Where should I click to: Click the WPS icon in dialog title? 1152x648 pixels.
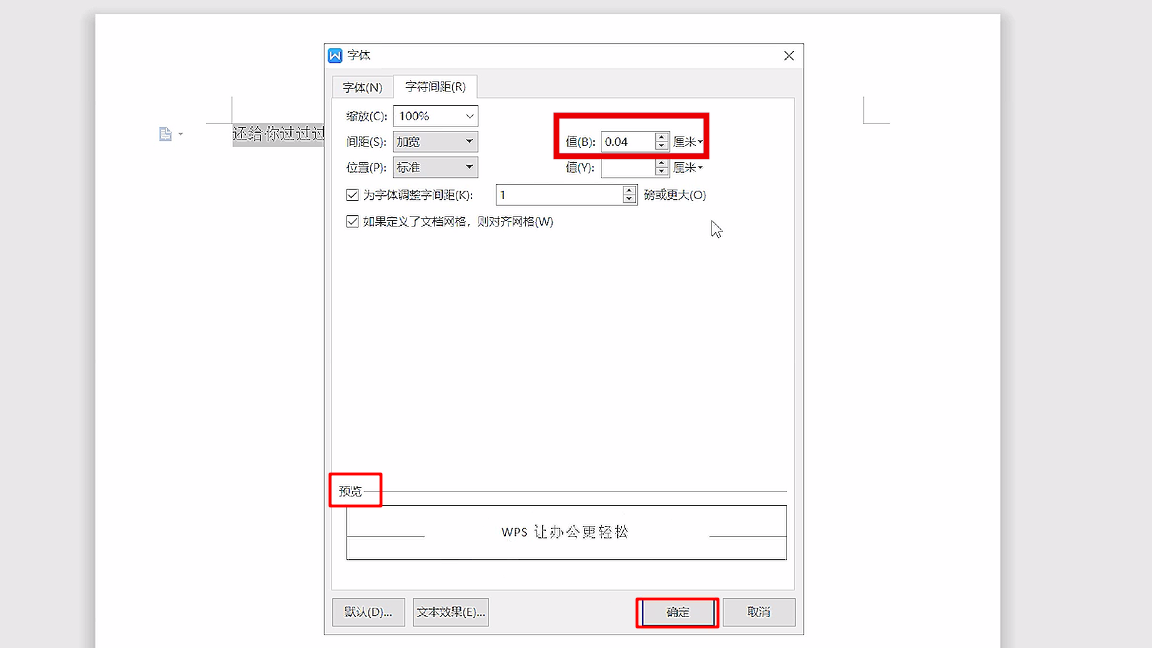point(335,55)
